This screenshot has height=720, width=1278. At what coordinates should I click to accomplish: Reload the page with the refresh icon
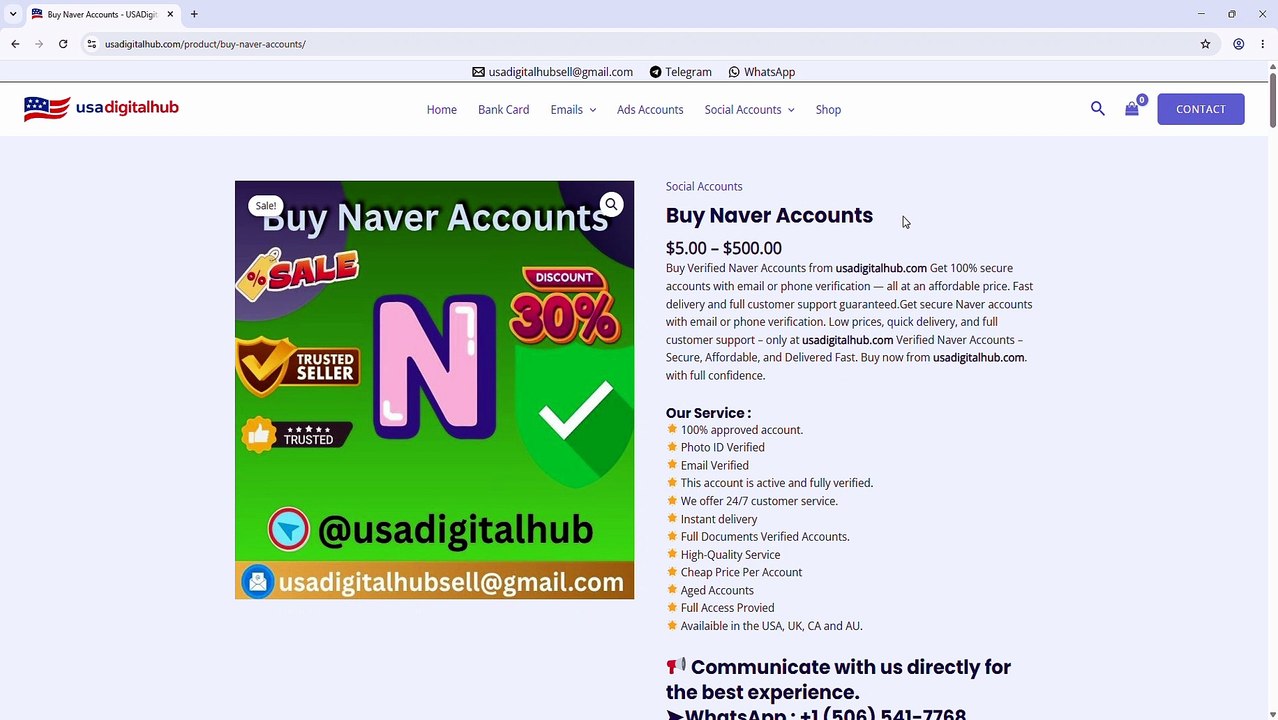pyautogui.click(x=63, y=44)
